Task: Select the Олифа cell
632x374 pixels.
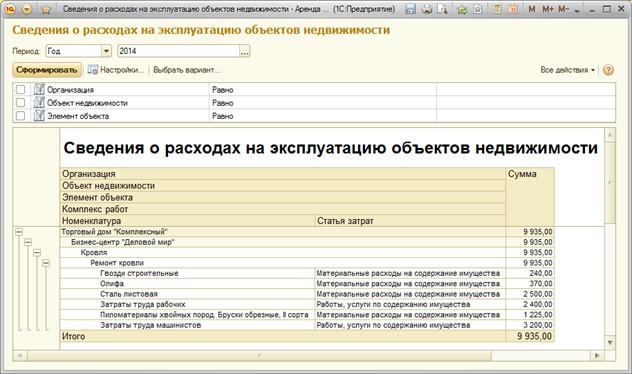Action: point(187,284)
